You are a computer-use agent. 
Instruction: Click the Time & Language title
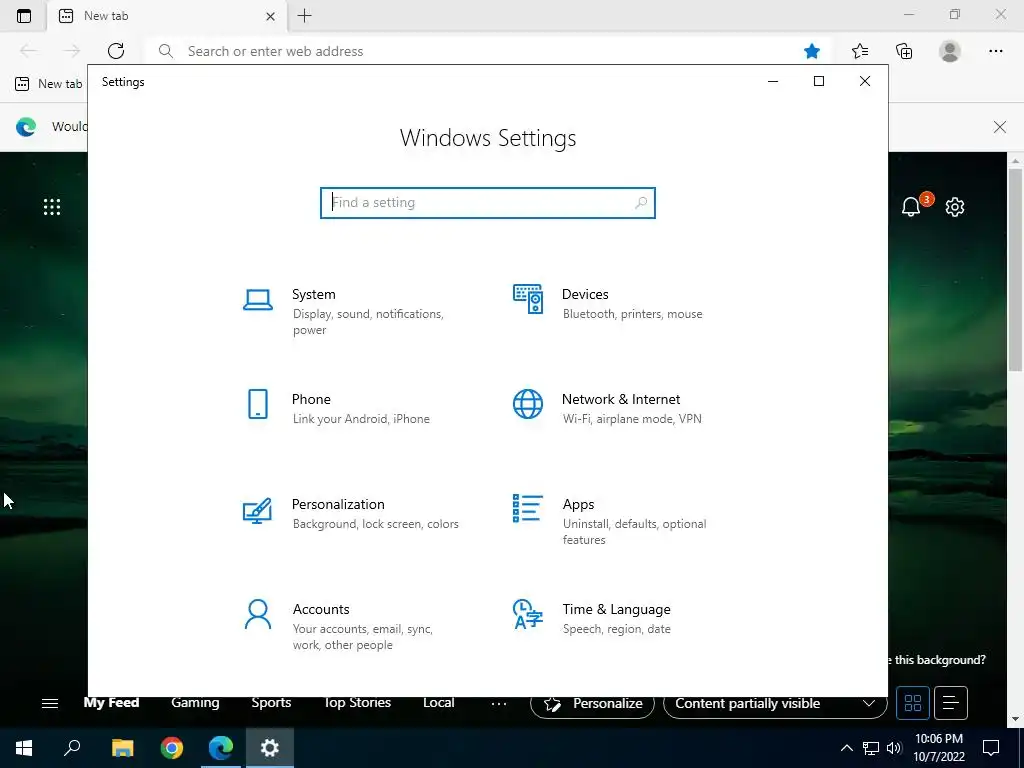(616, 609)
